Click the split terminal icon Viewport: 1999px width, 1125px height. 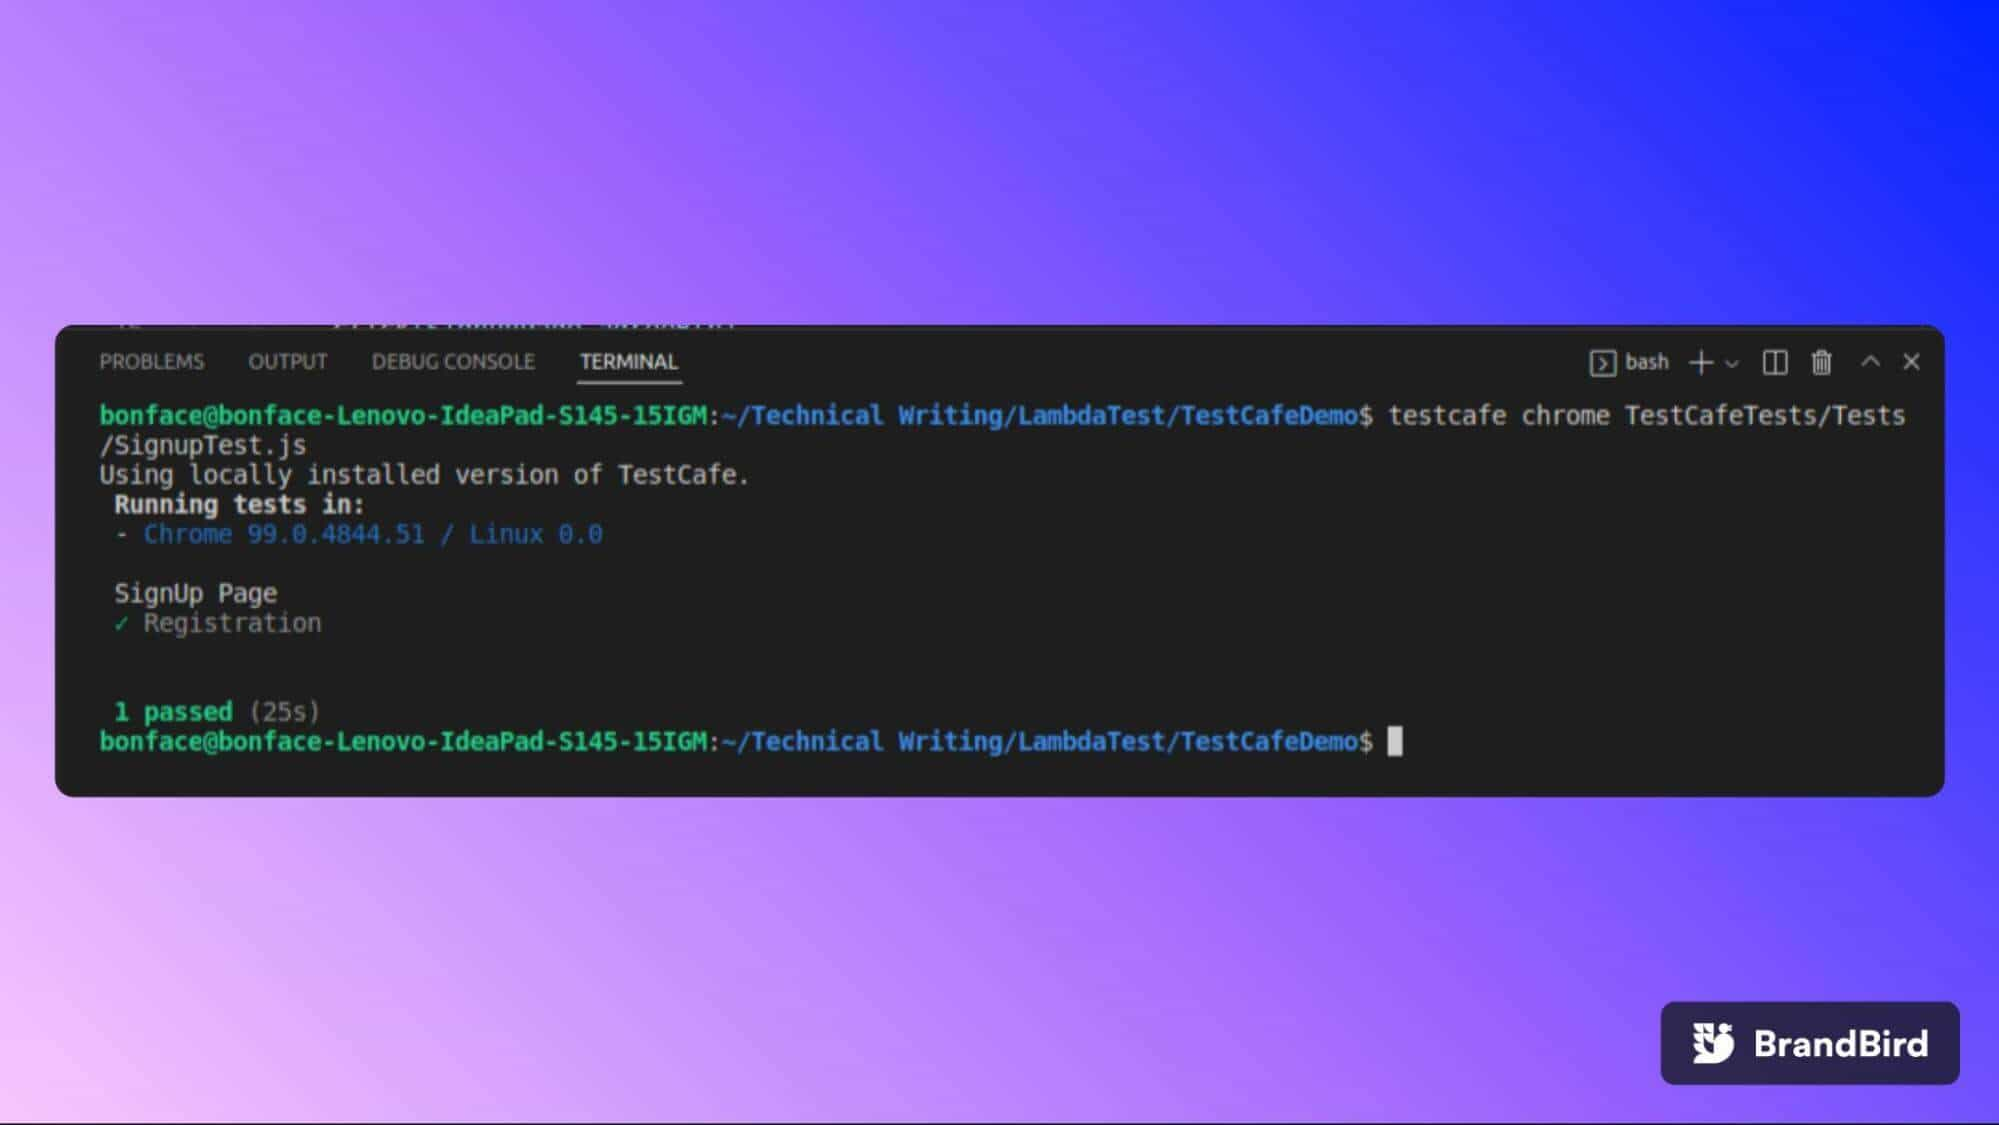[1775, 361]
